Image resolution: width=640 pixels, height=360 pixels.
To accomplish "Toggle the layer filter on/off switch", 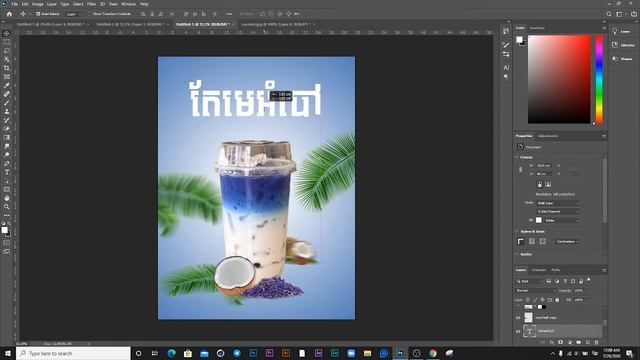I will click(589, 280).
